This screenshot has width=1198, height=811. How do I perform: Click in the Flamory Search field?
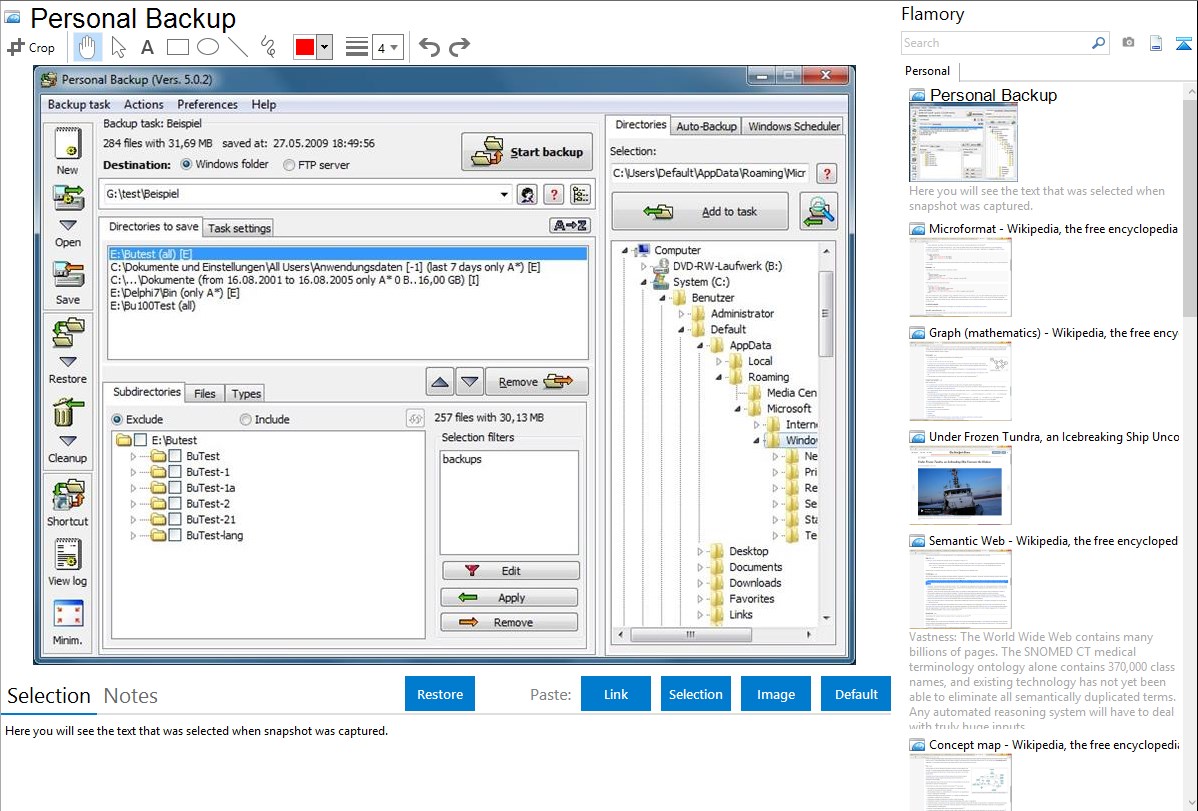(996, 43)
